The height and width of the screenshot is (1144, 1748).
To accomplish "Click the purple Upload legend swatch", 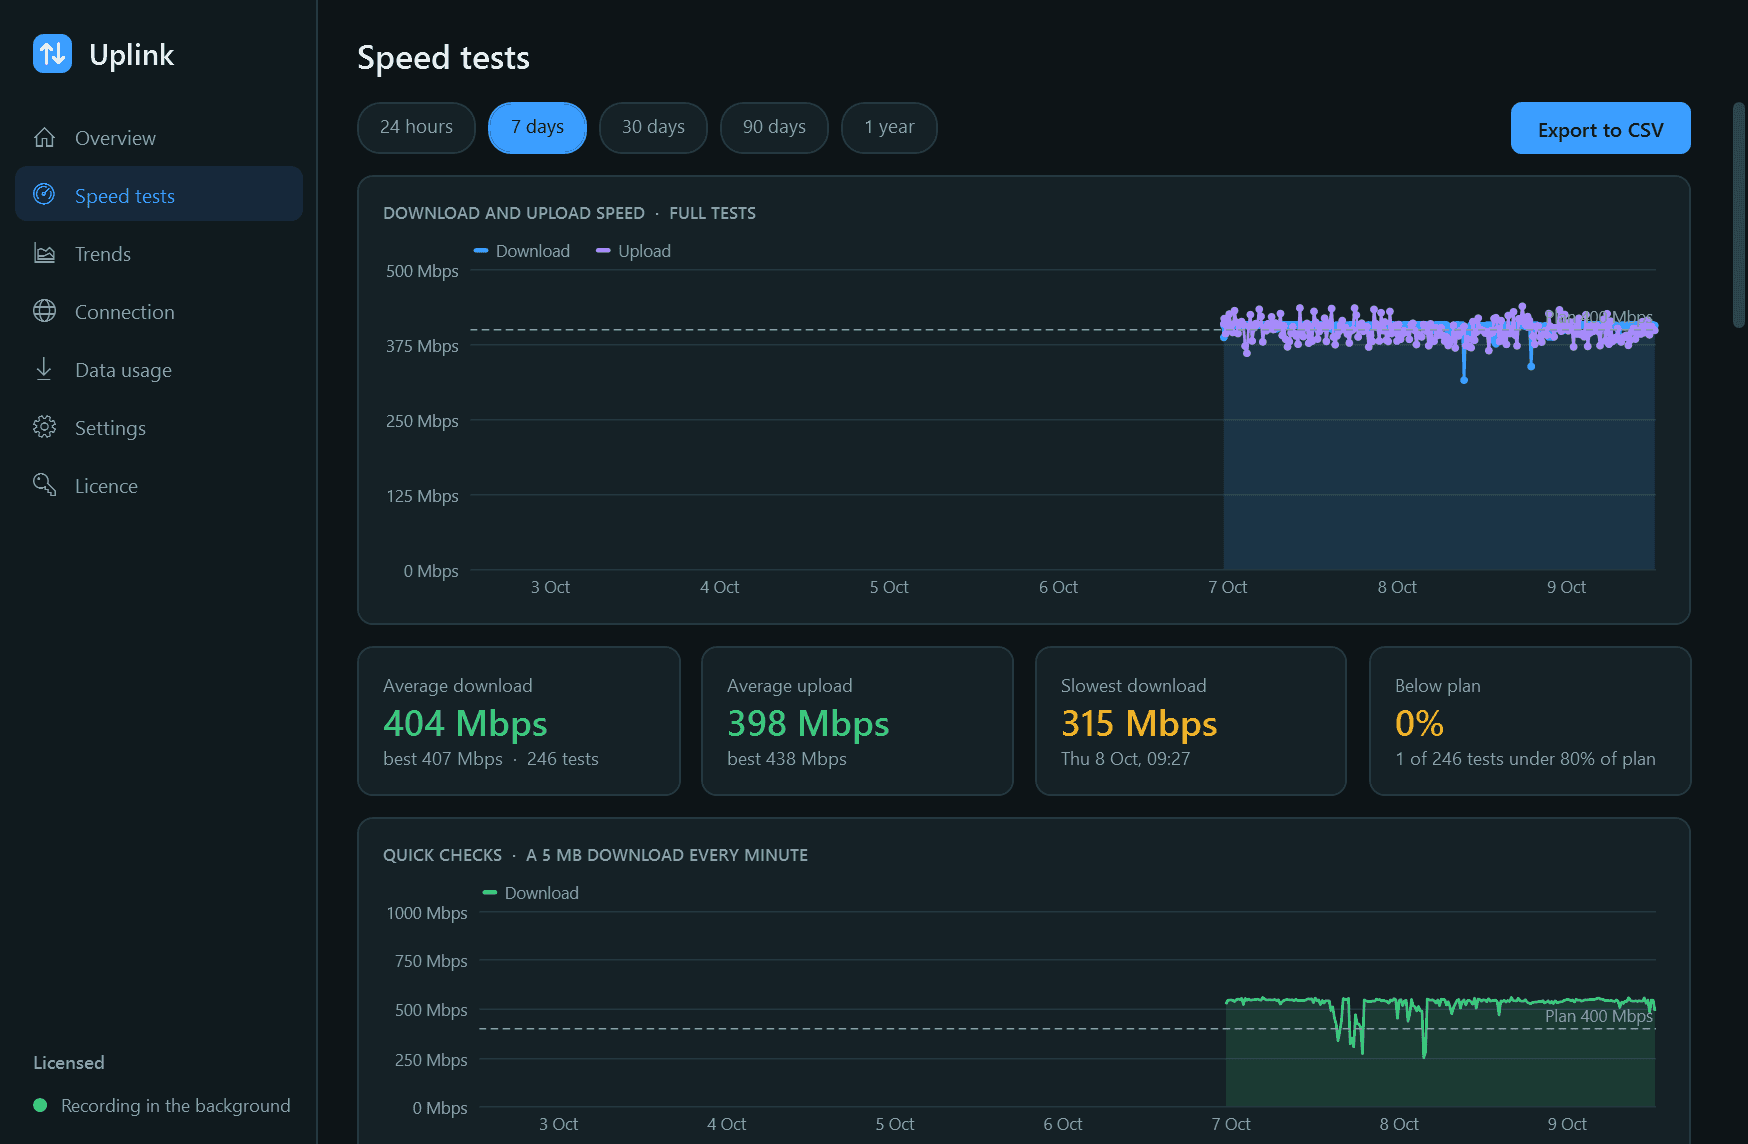I will (x=603, y=251).
